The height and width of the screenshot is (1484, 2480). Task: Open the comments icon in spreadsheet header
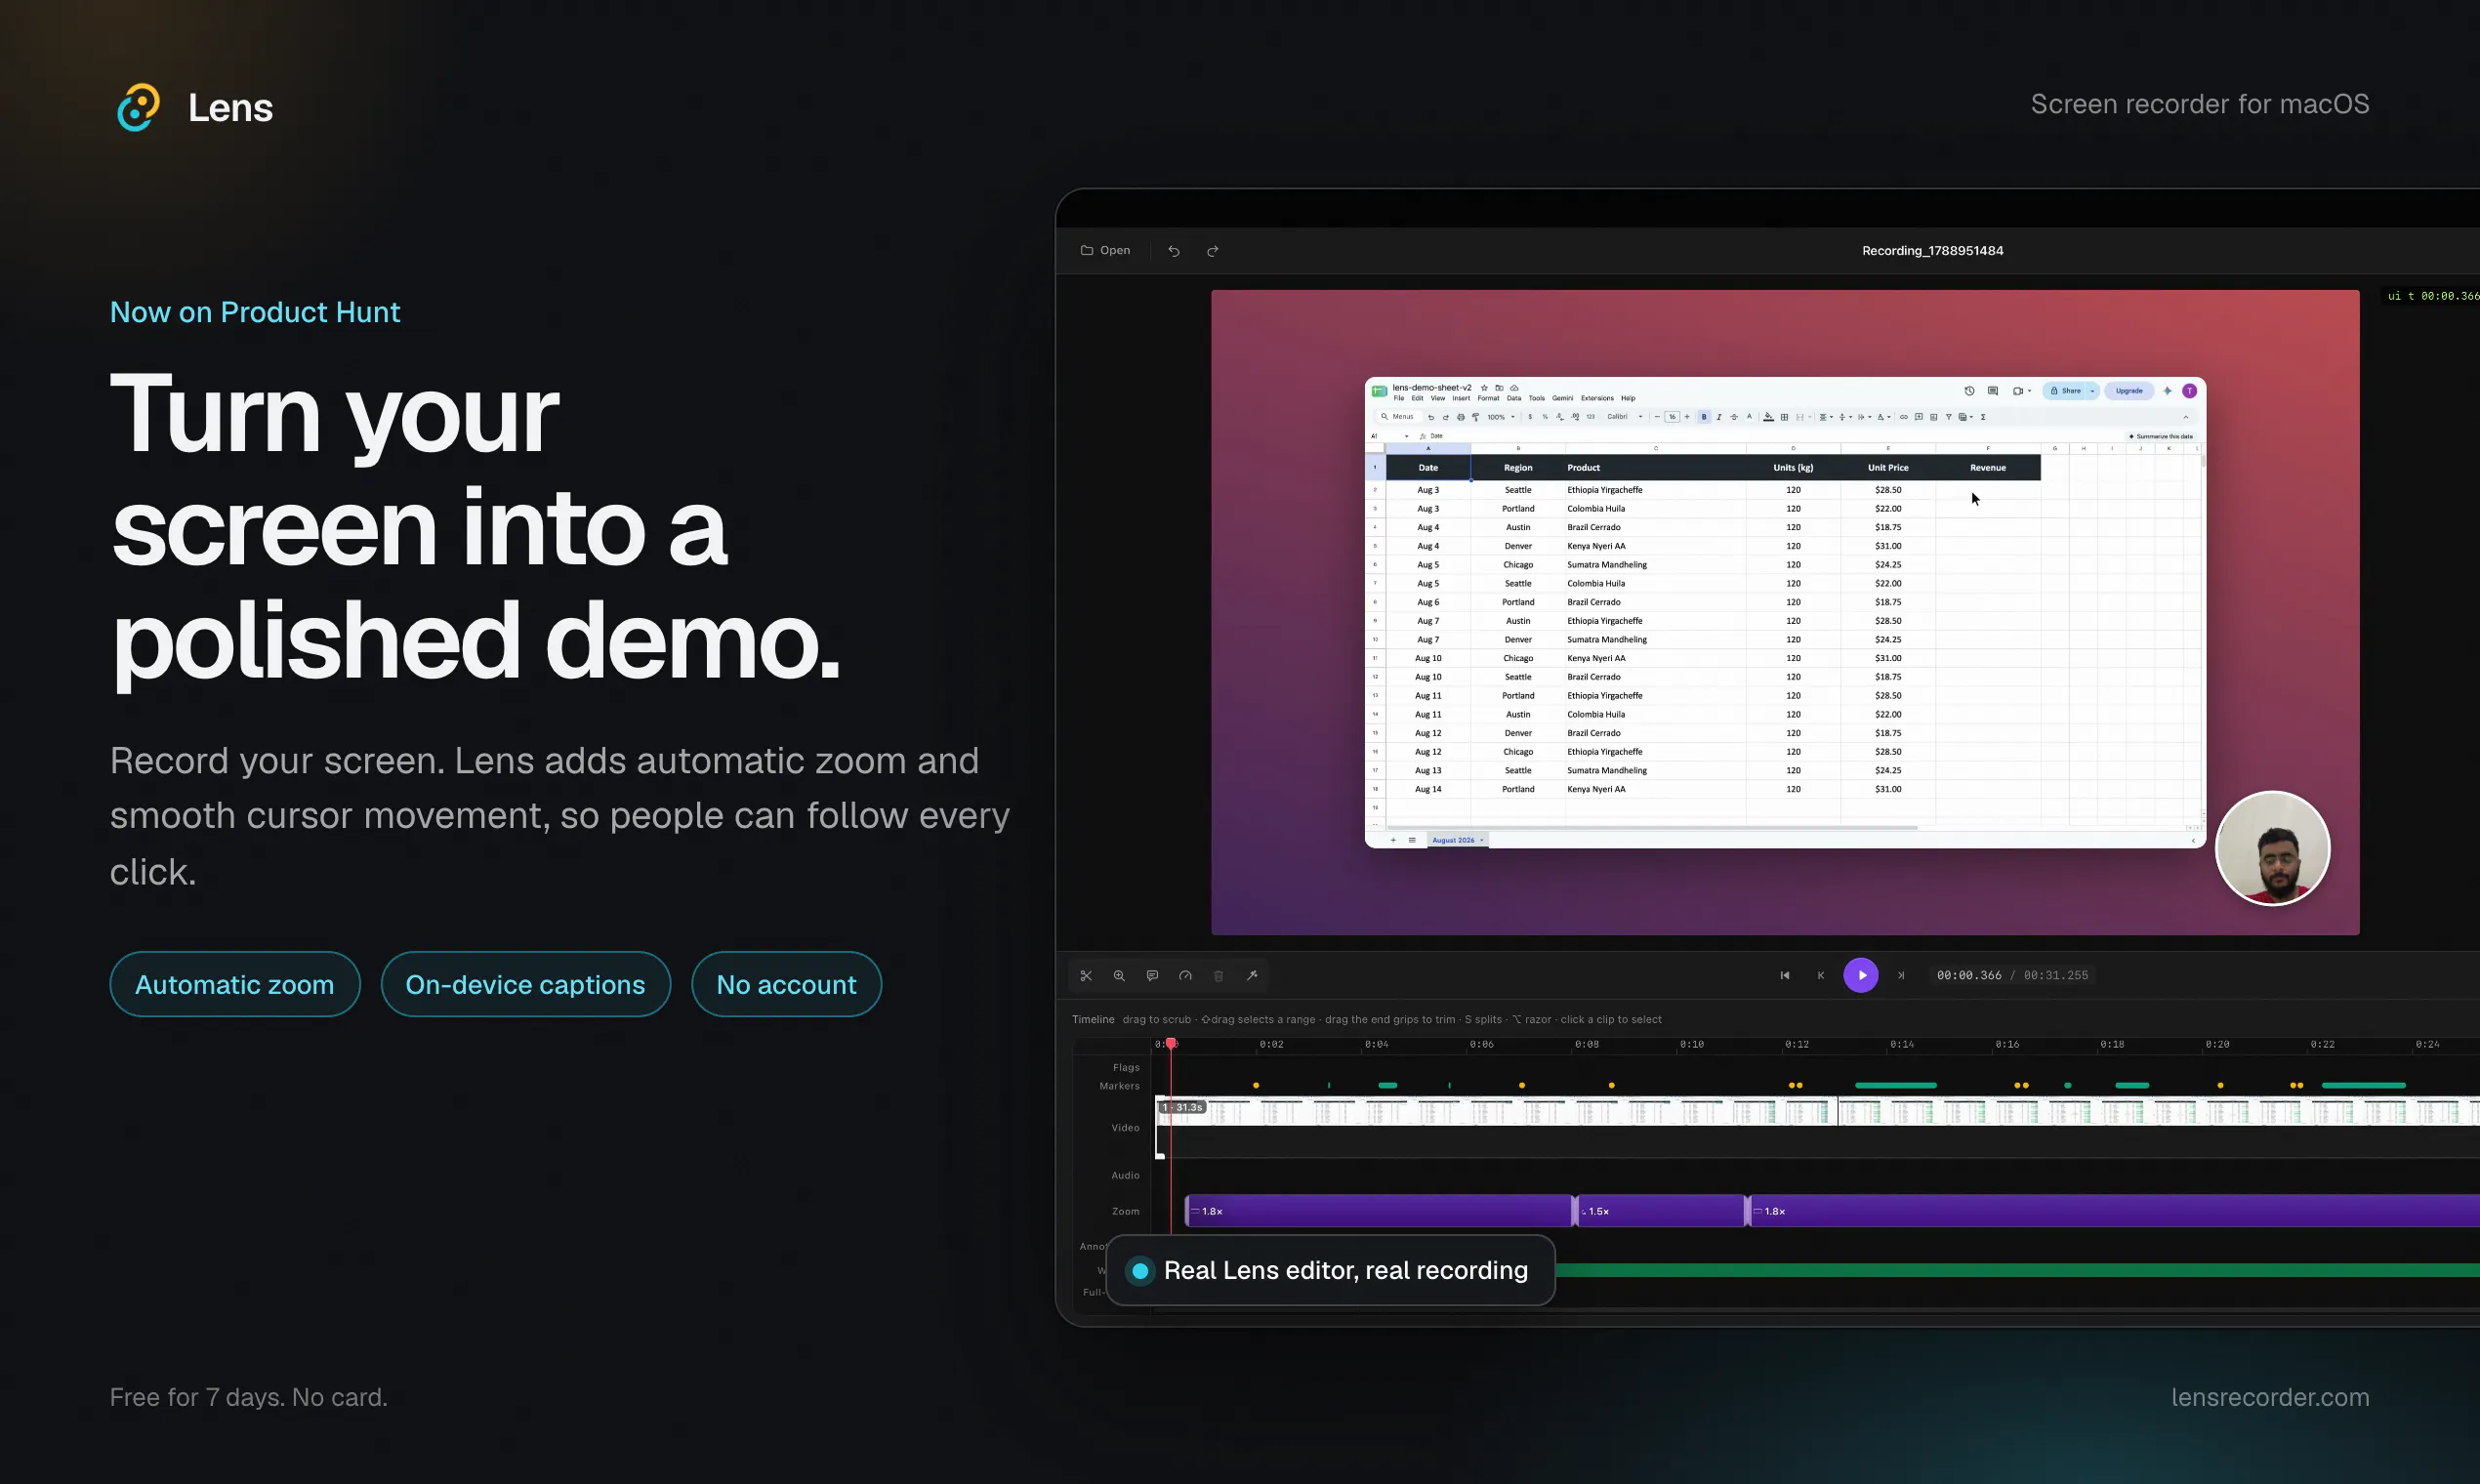1992,391
